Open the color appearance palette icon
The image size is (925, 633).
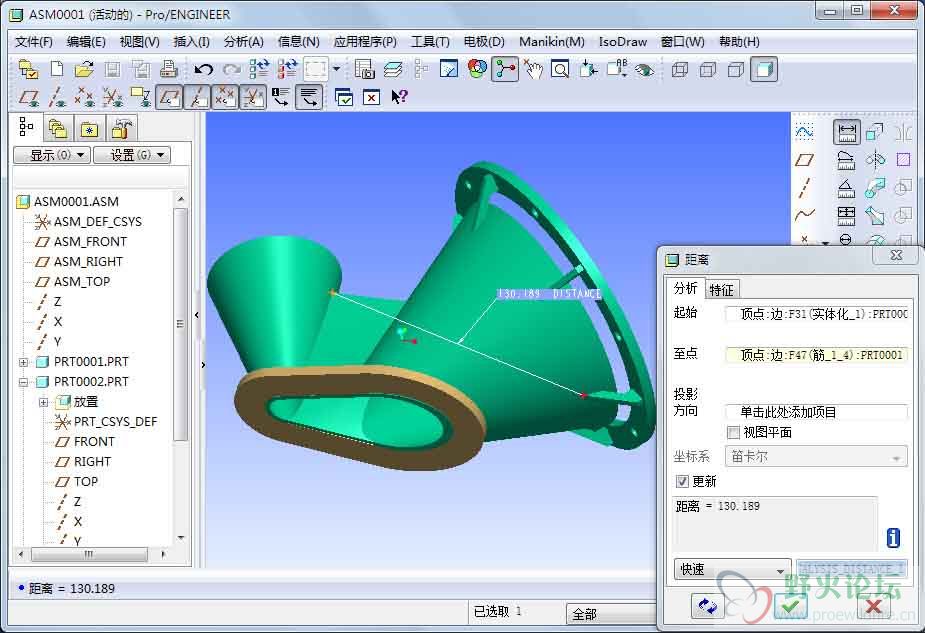[477, 69]
